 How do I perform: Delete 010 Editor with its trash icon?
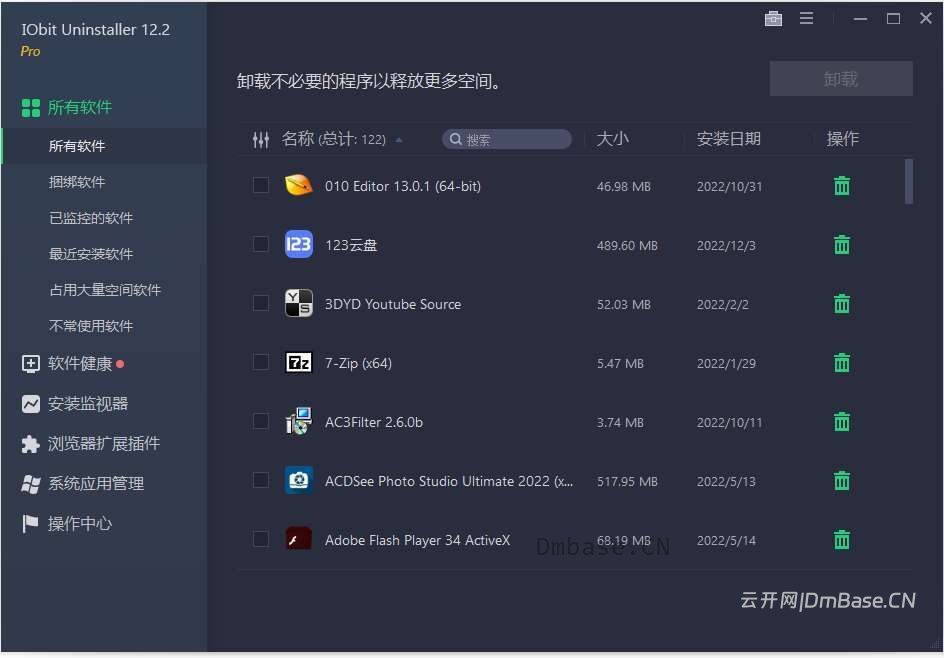pyautogui.click(x=842, y=186)
